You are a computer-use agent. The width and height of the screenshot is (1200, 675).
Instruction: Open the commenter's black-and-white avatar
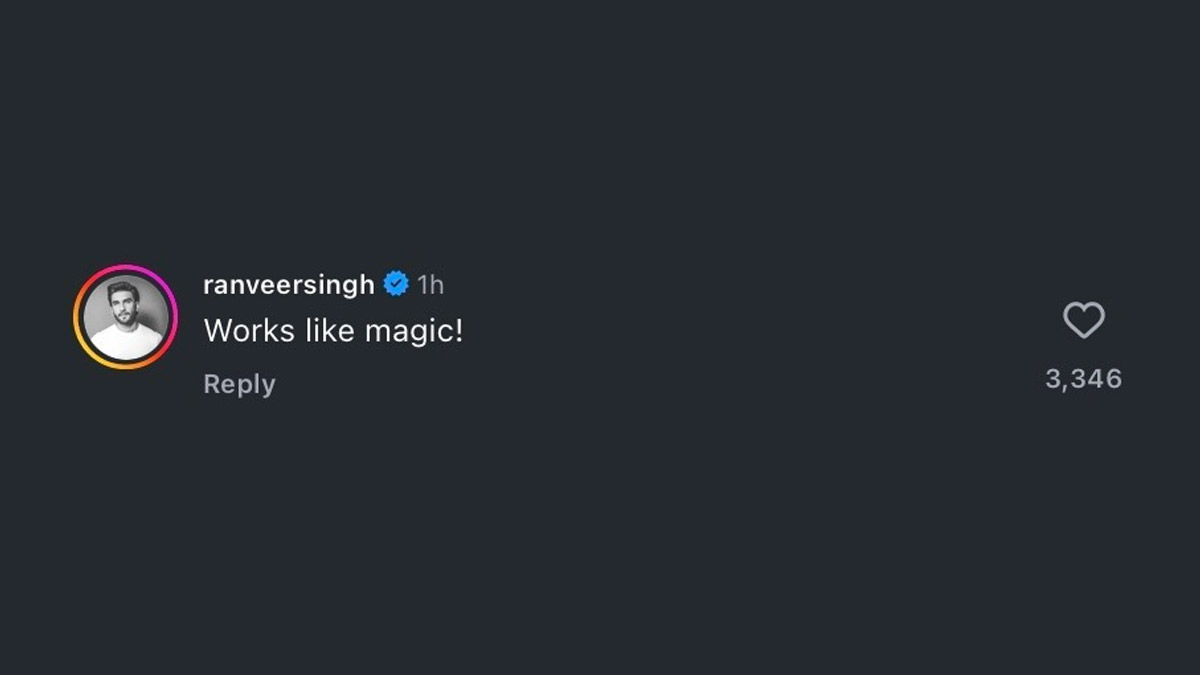[125, 317]
